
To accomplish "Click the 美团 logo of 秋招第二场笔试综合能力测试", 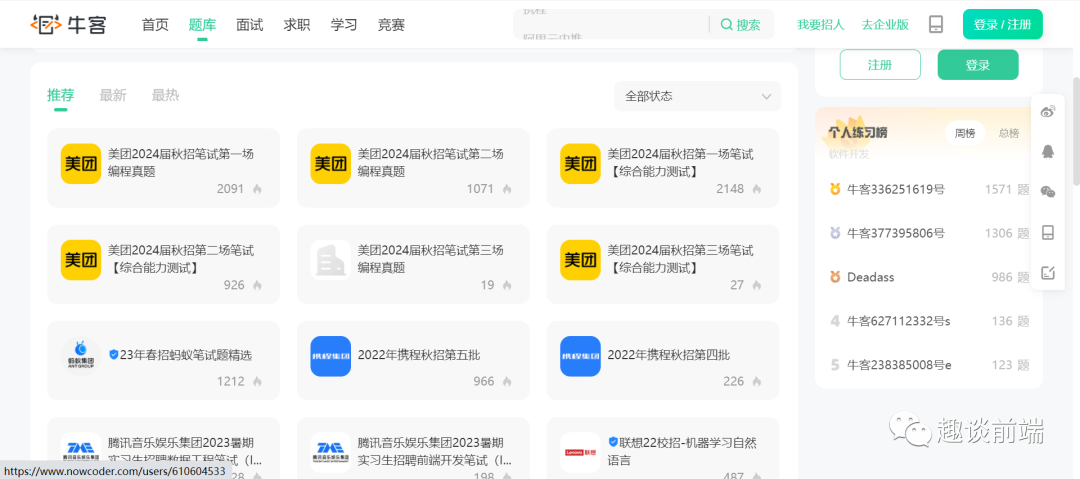I will 81,260.
